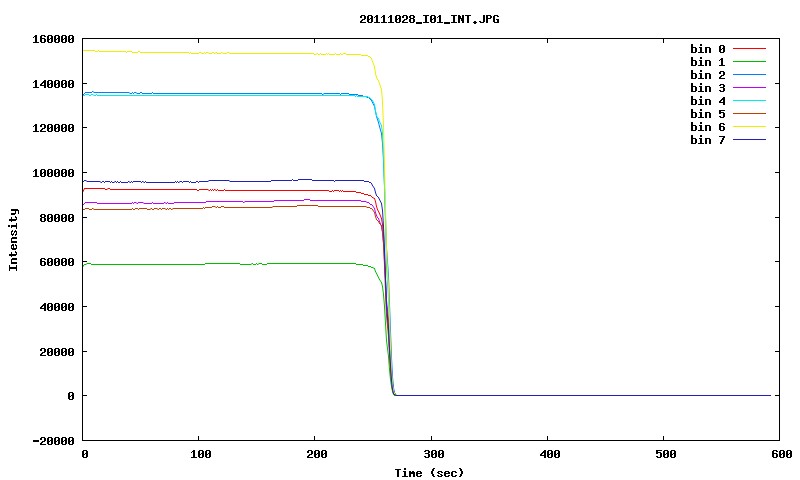
Task: Click the 60000 y-axis tick label
Action: coord(57,262)
